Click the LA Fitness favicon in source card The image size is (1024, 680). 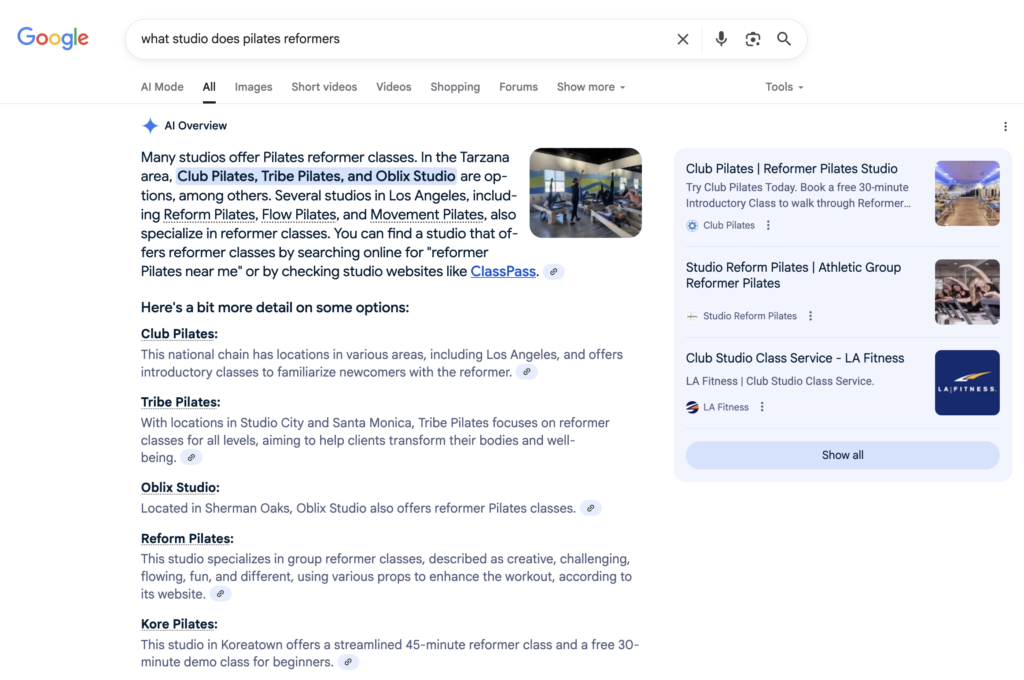(692, 407)
